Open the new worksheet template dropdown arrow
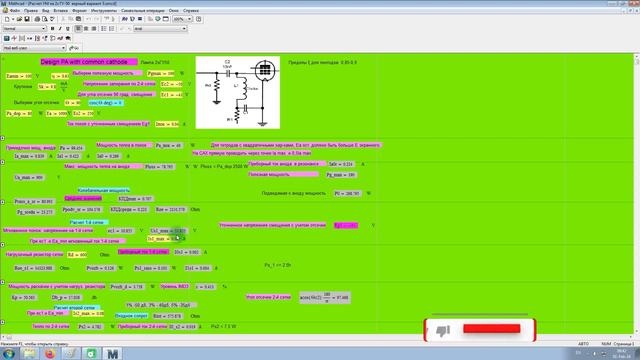The image size is (640, 360). (x=13, y=19)
